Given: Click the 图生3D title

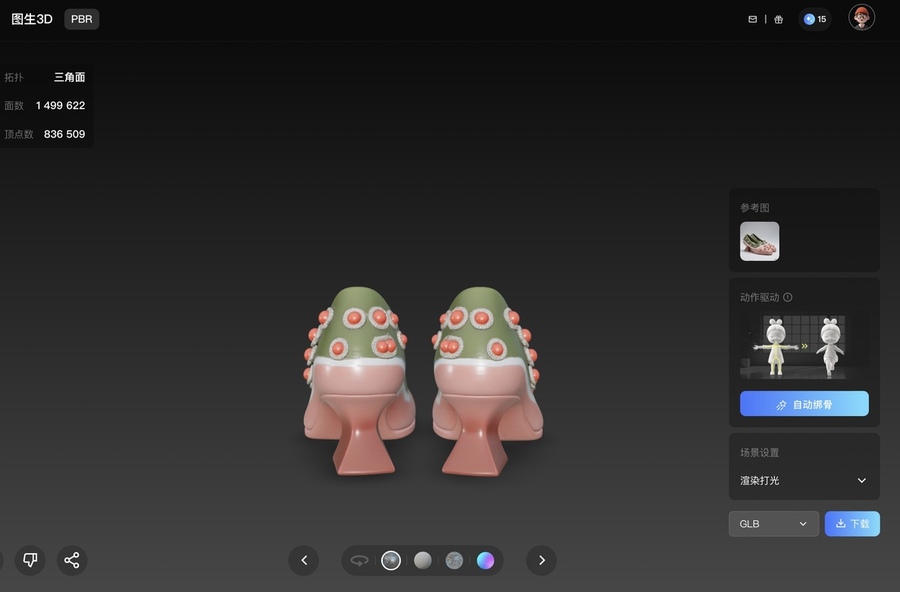Looking at the screenshot, I should coord(32,19).
